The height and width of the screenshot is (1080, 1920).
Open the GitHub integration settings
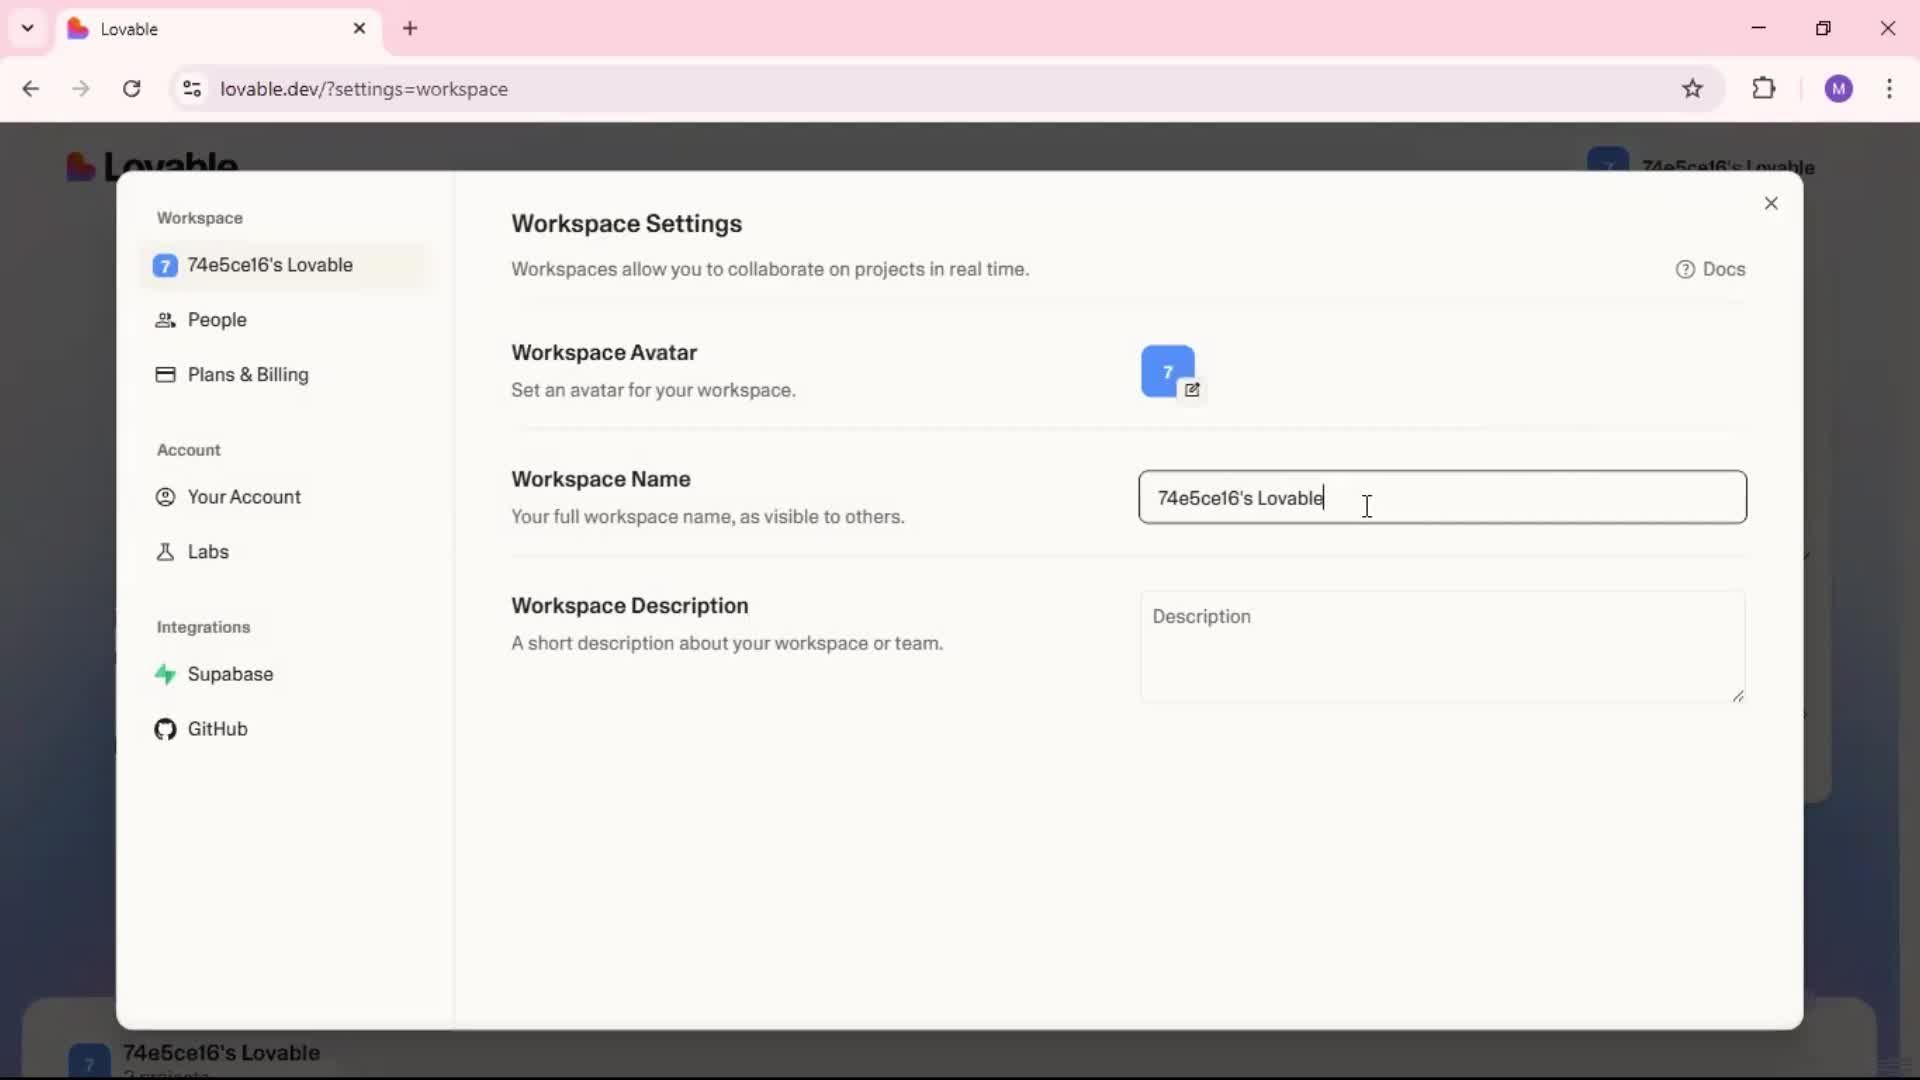(x=285, y=729)
